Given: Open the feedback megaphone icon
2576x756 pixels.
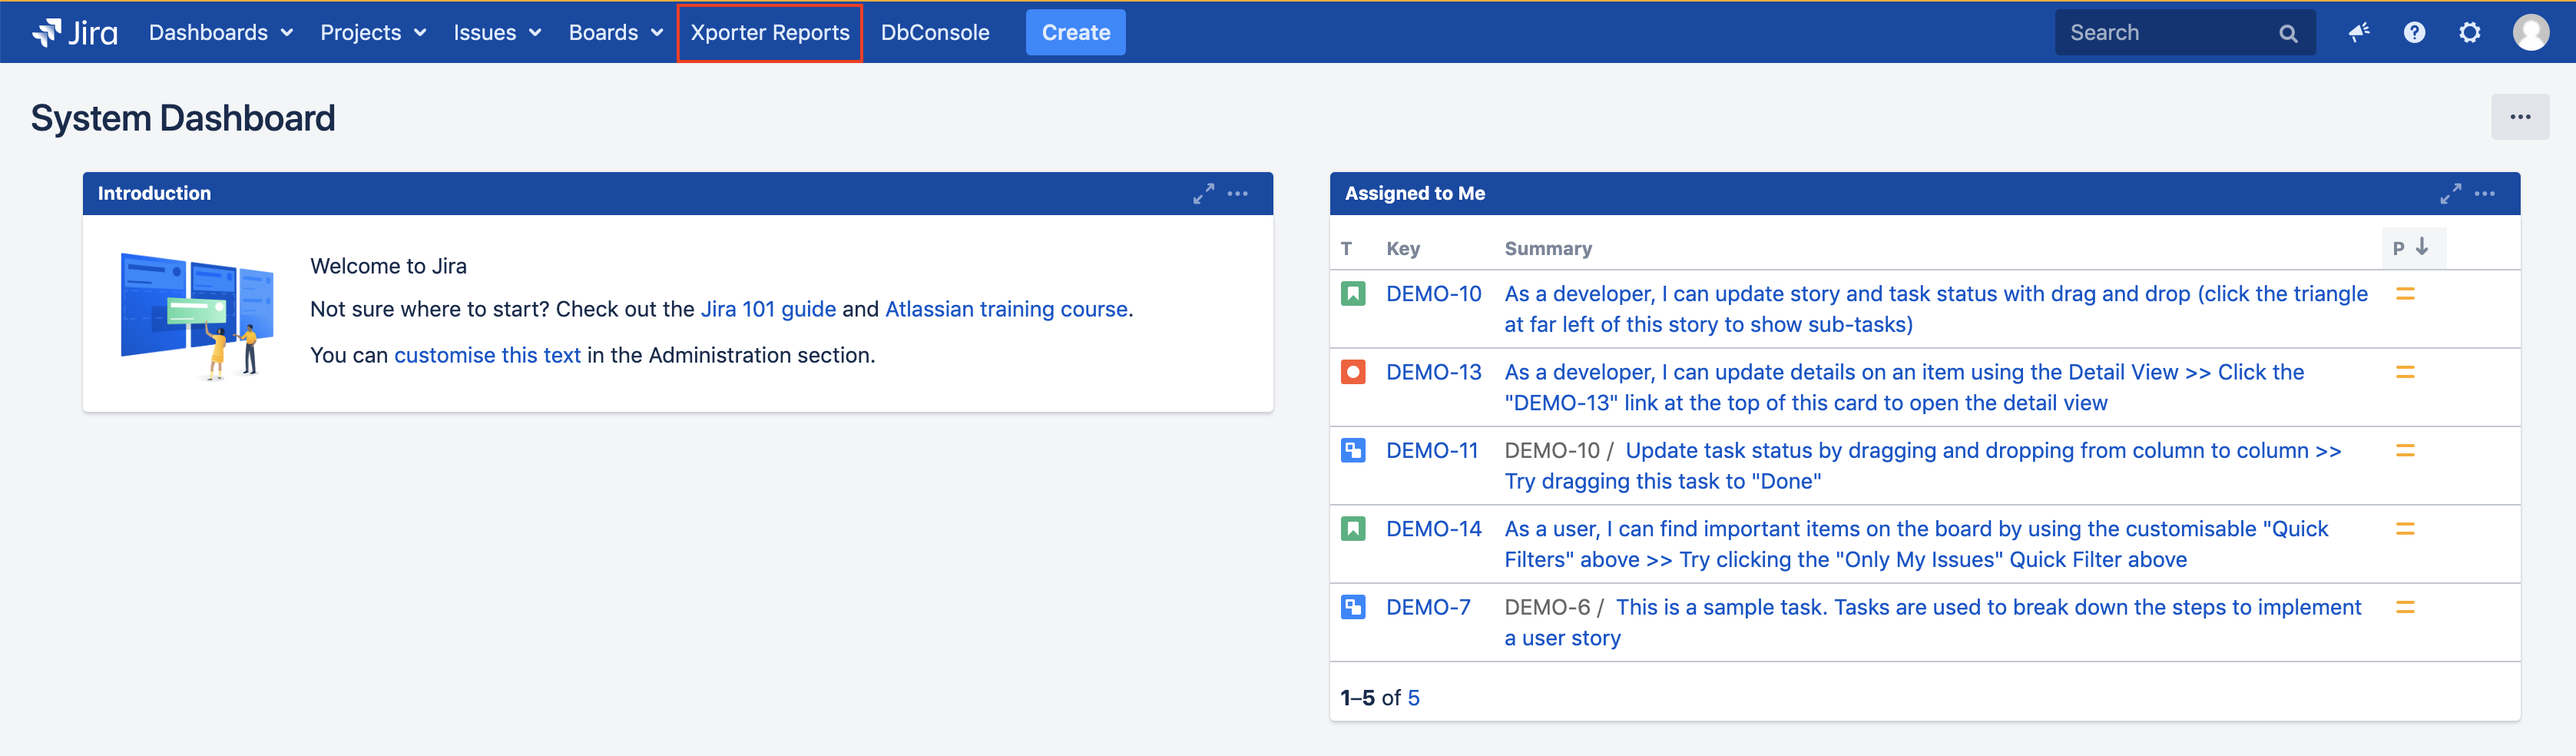Looking at the screenshot, I should pyautogui.click(x=2359, y=33).
